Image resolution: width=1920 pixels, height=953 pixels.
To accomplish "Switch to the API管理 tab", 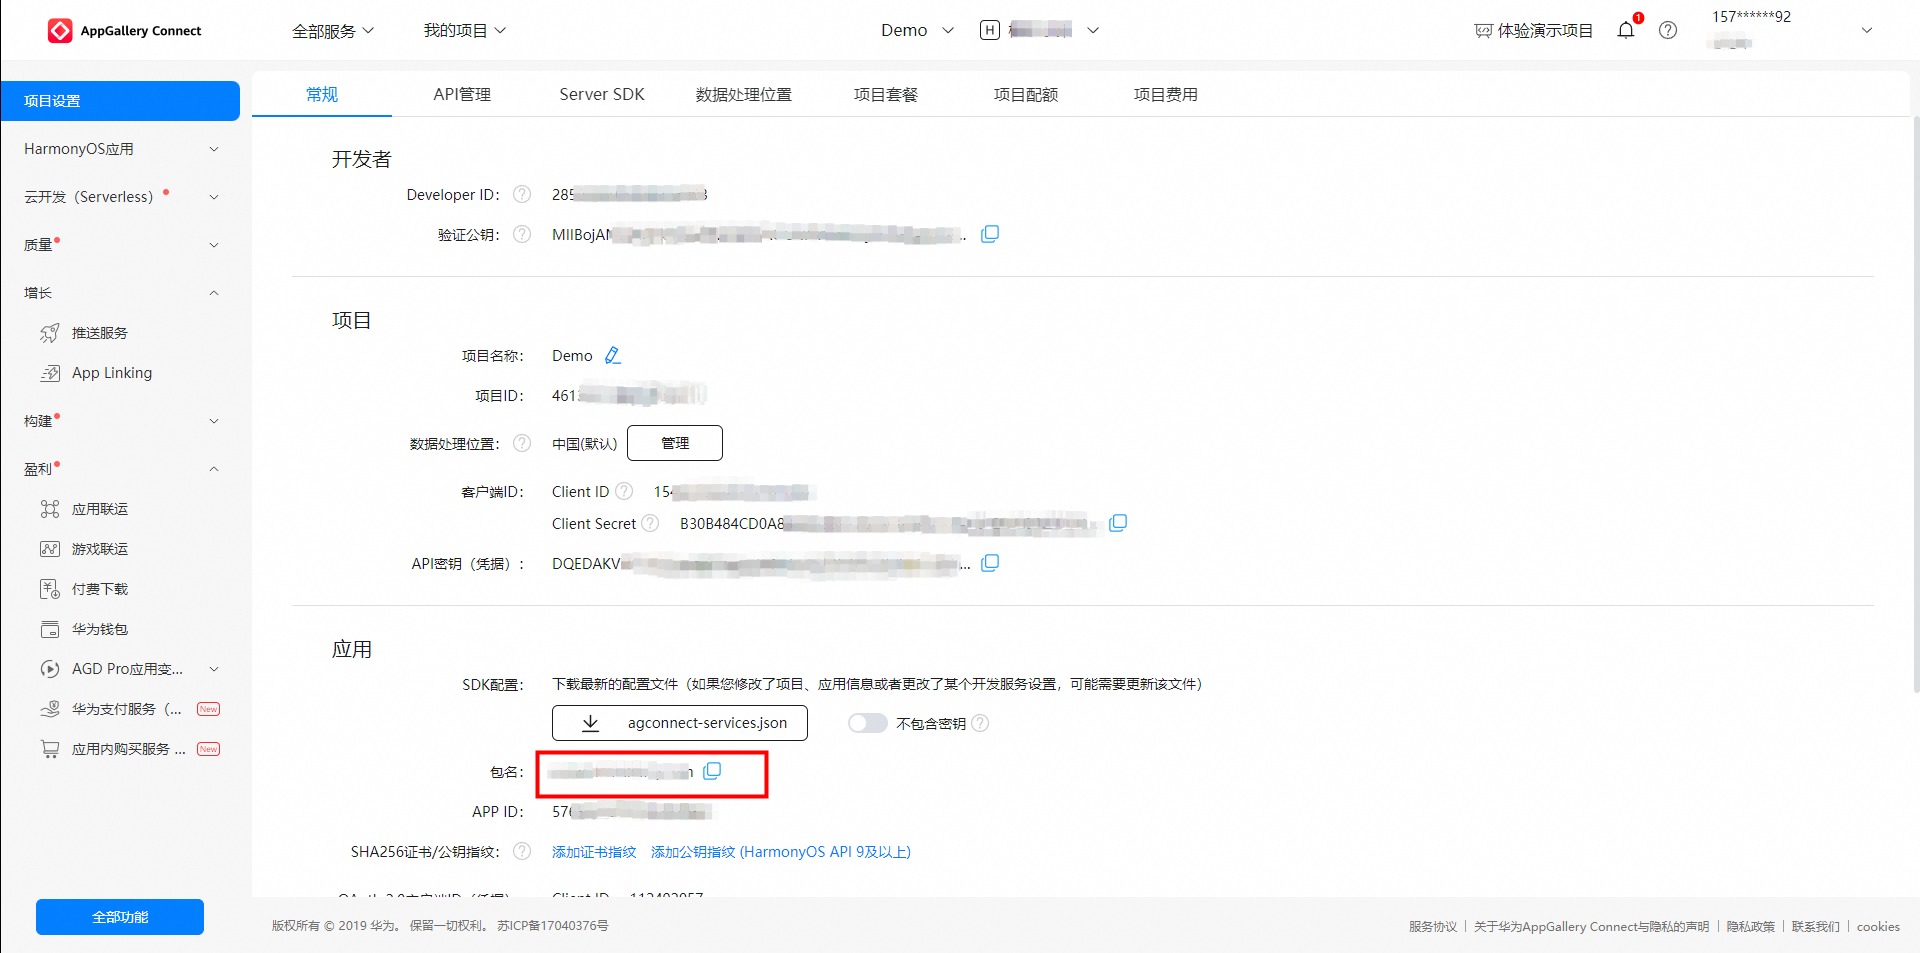I will [x=462, y=94].
